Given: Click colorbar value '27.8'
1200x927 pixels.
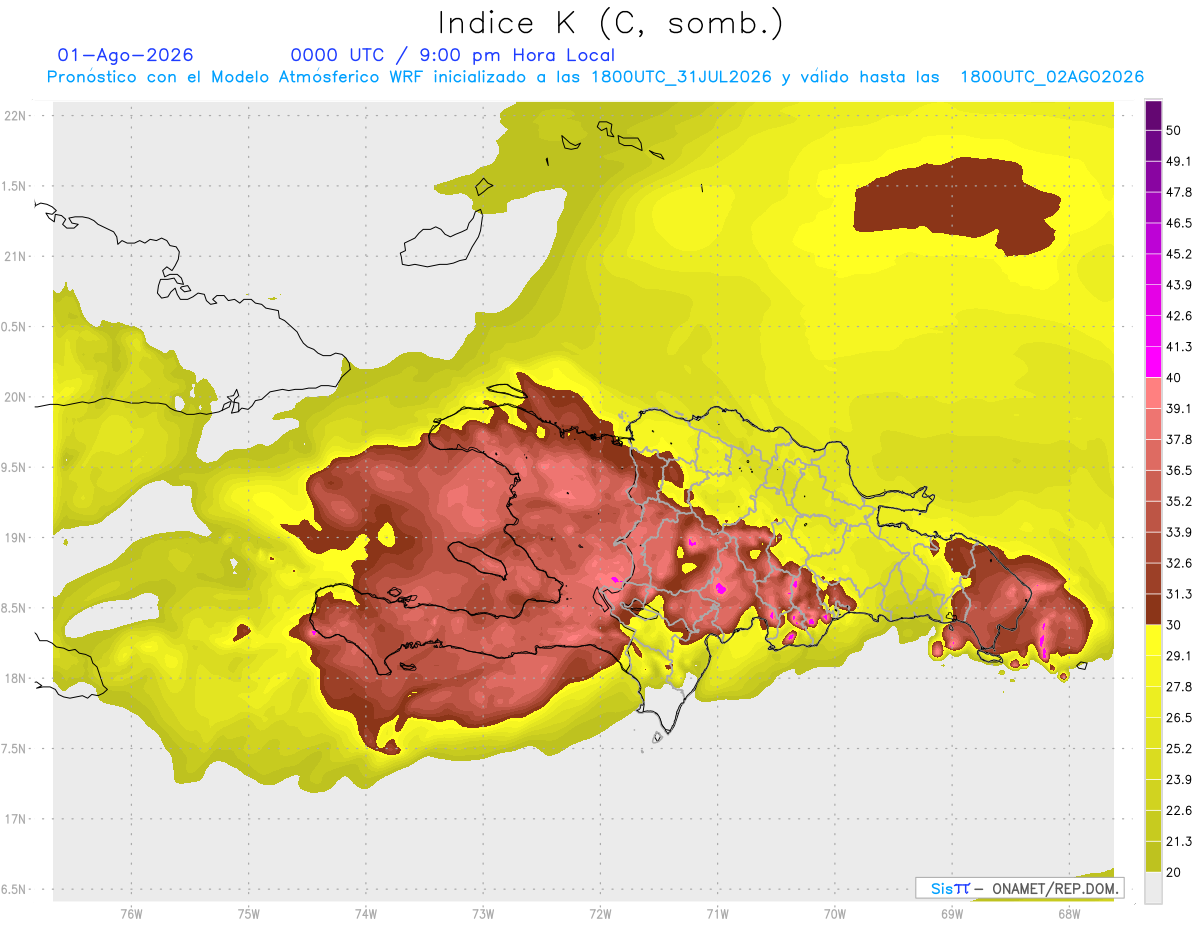Looking at the screenshot, I should [x=1178, y=687].
